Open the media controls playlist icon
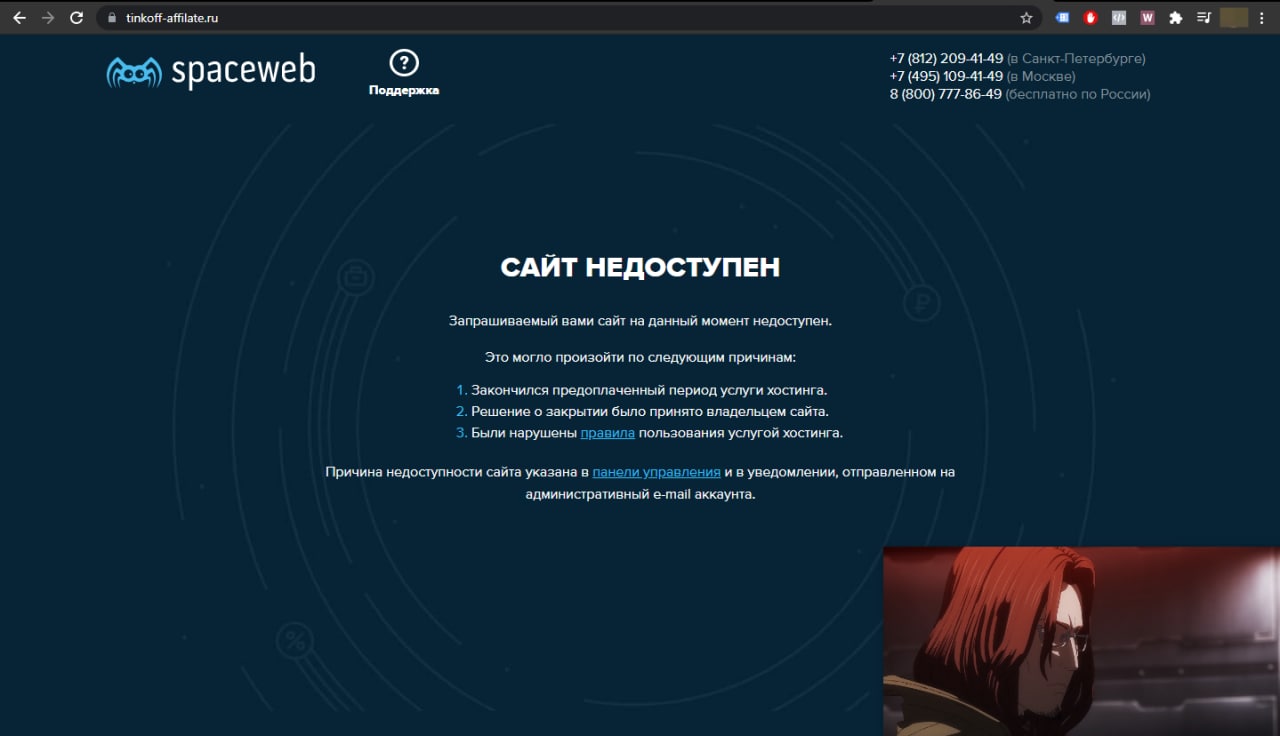Screen dimensions: 1280x736 [x=1204, y=18]
